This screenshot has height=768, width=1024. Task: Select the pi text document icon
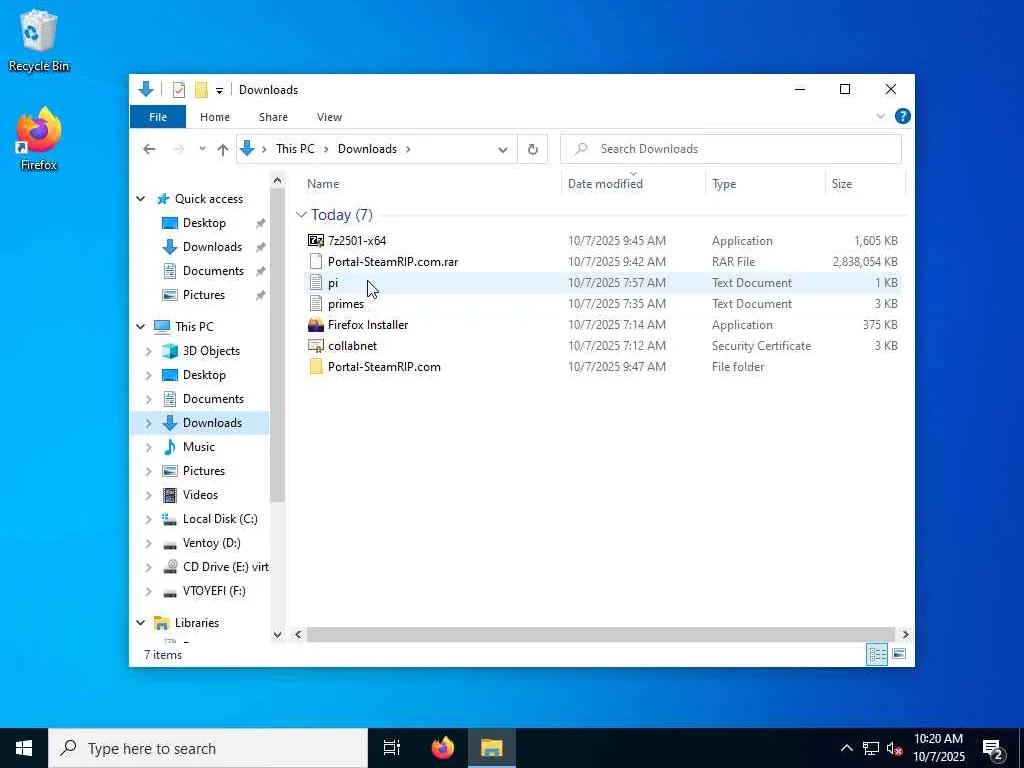[x=315, y=283]
